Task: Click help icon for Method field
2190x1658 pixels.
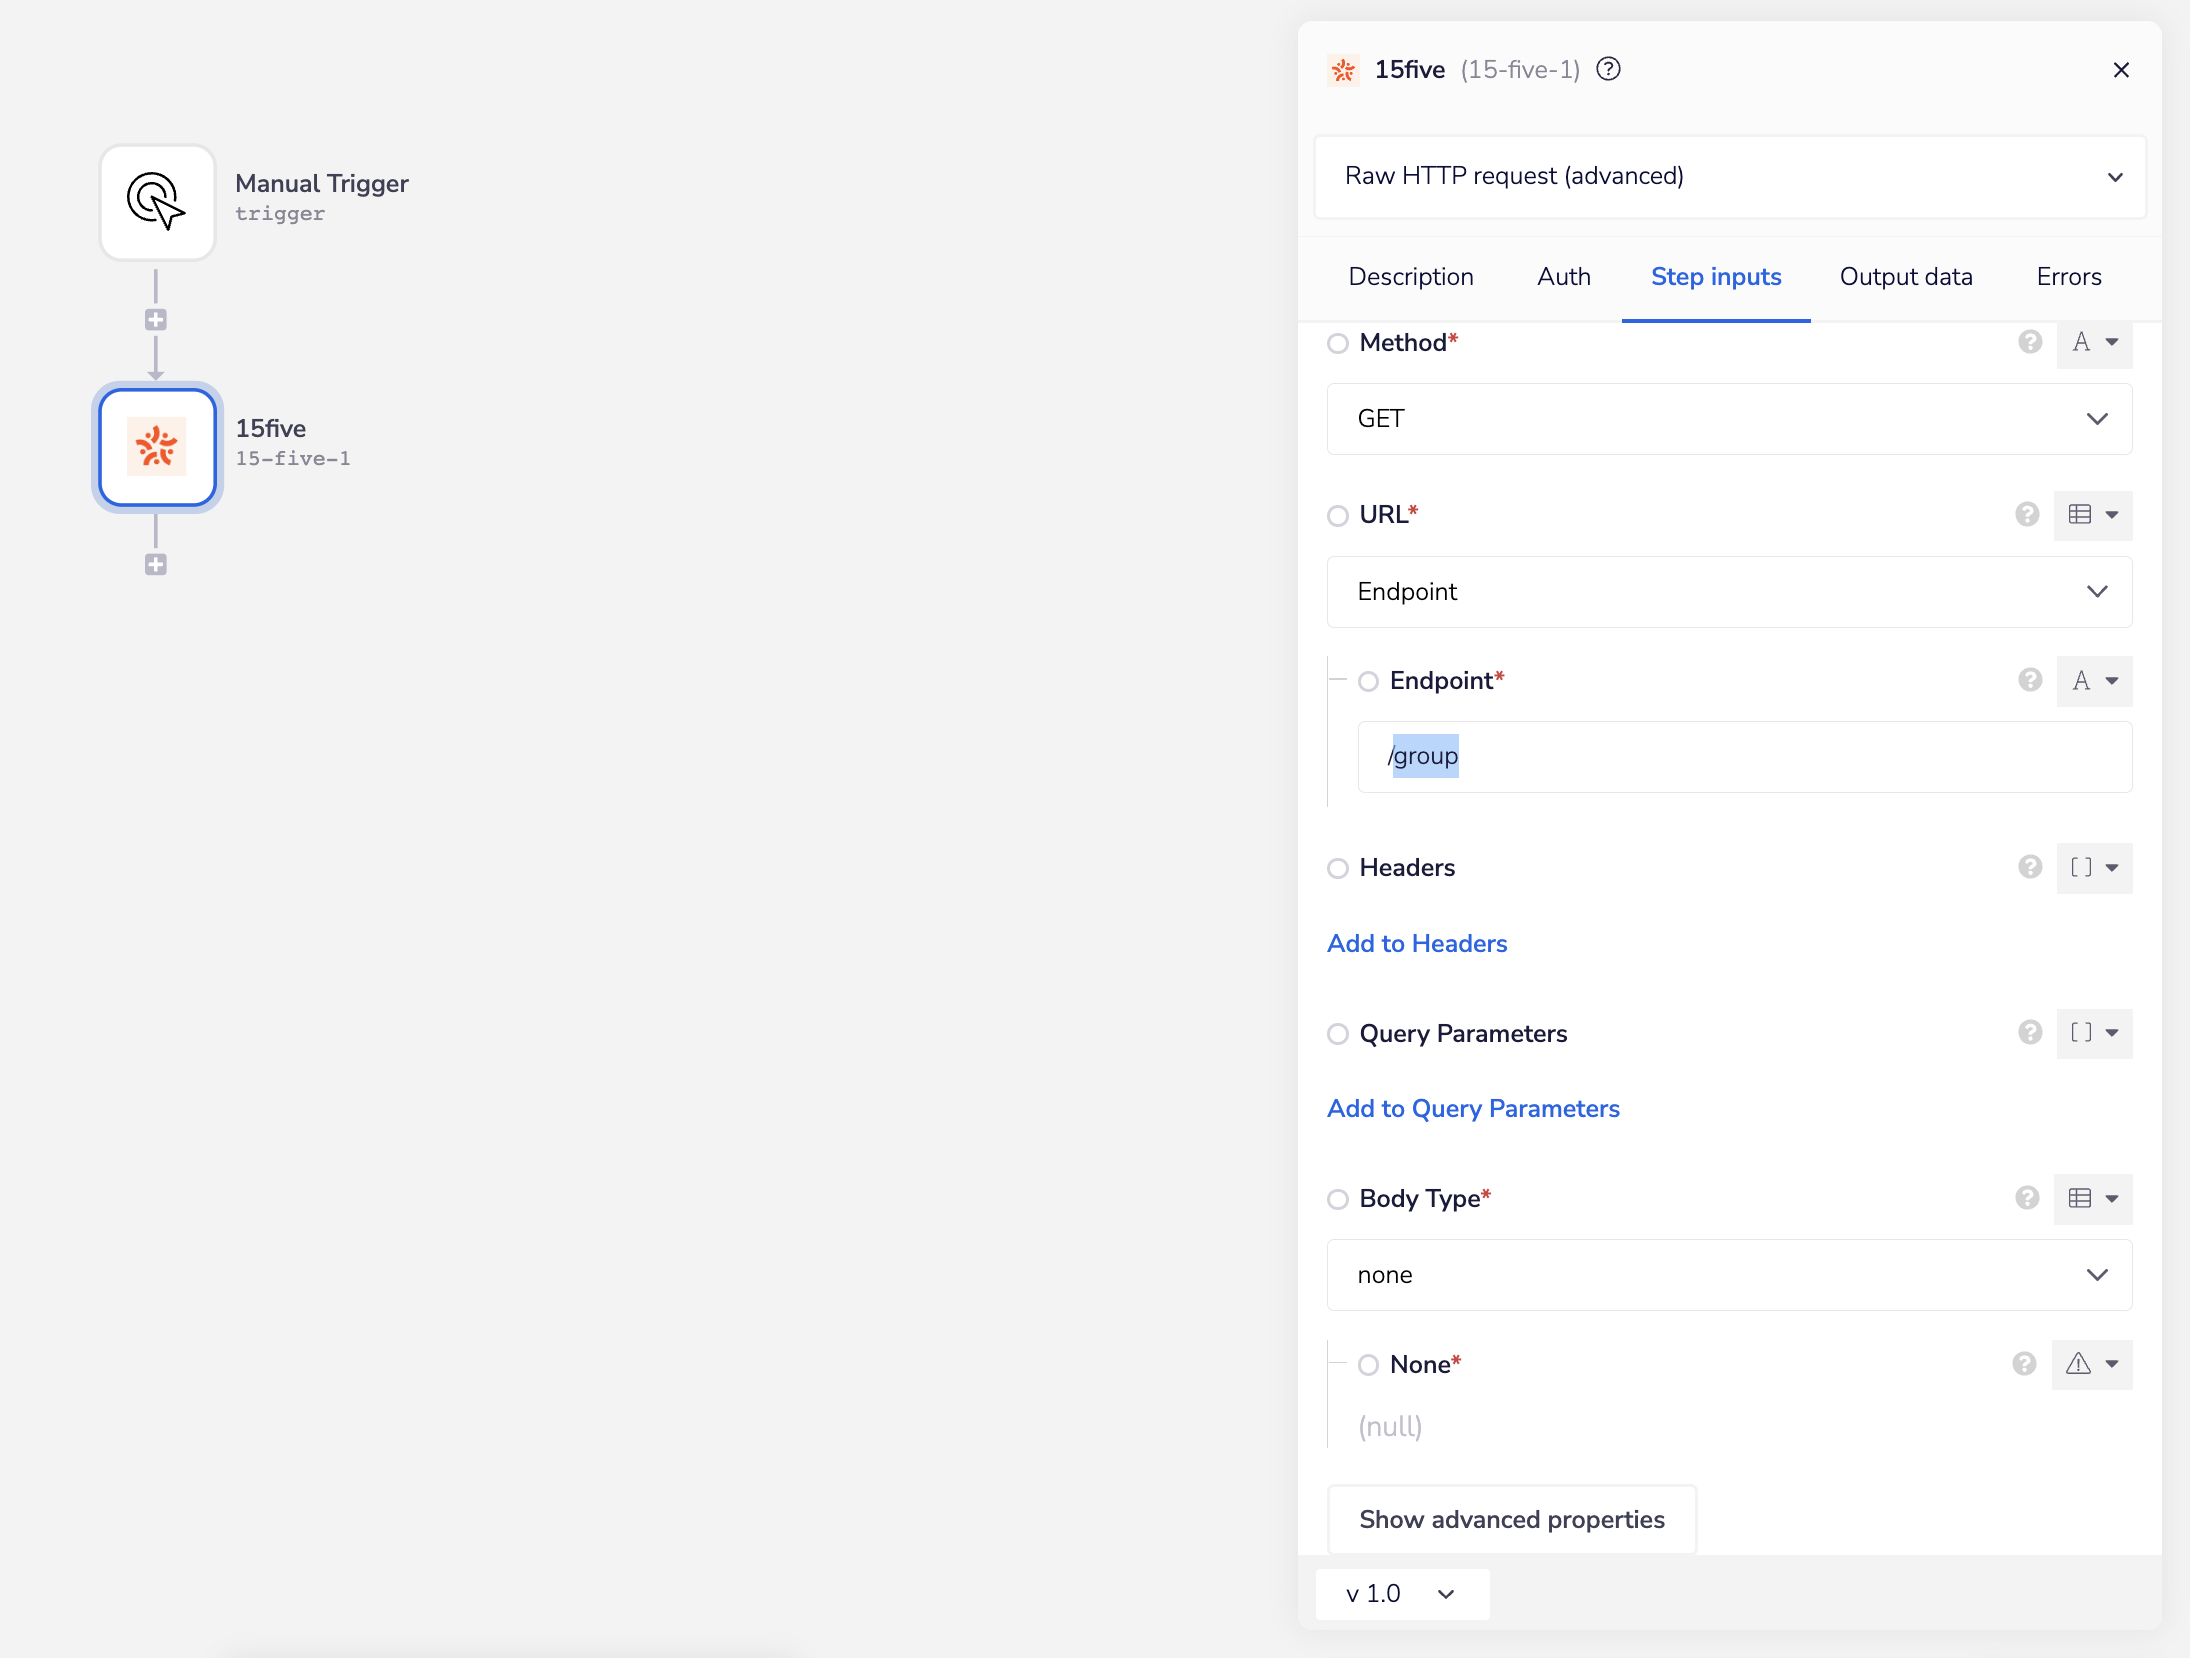Action: pos(2029,342)
